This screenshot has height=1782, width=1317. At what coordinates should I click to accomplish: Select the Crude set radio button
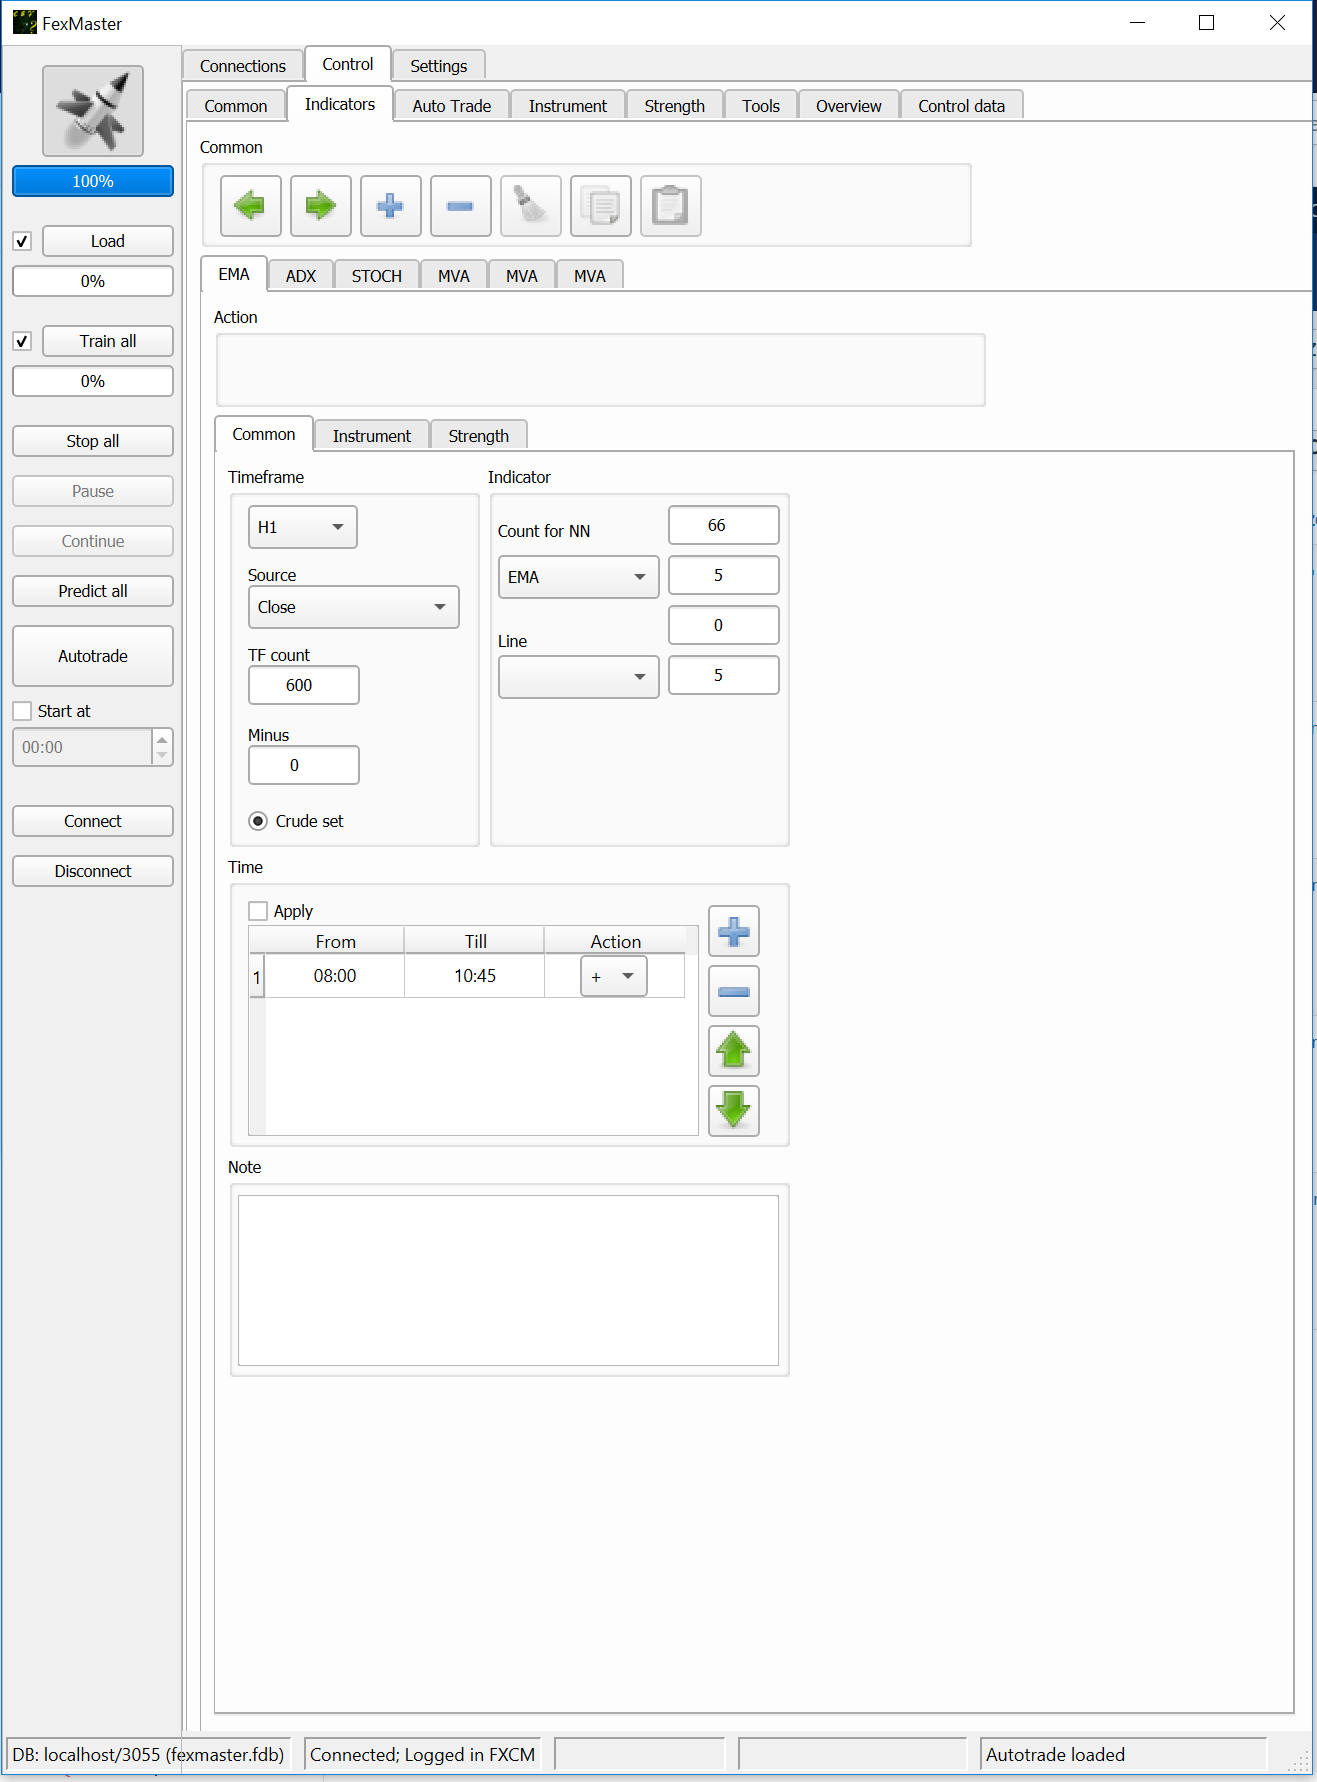click(x=258, y=821)
